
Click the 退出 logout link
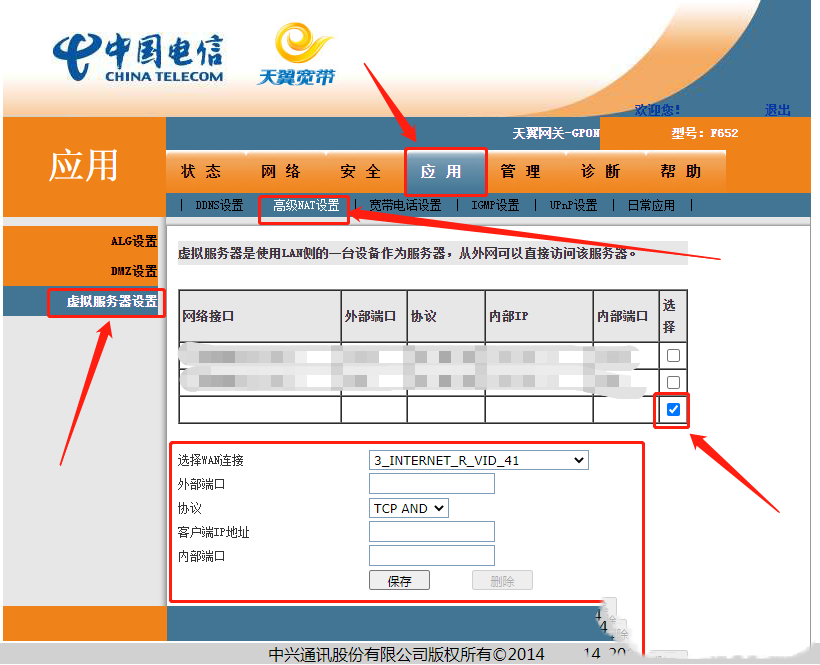(x=778, y=110)
